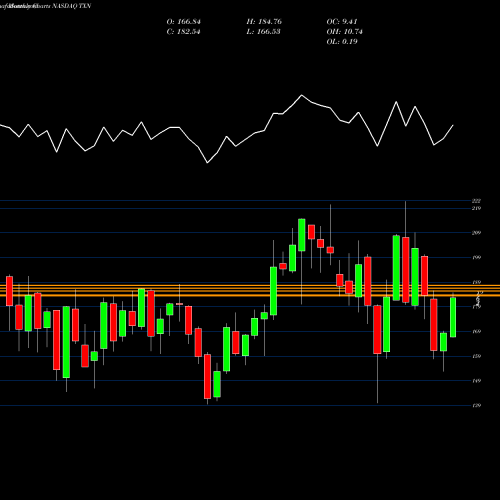Image resolution: width=500 pixels, height=500 pixels.
Task: Click the 139 price axis label
Action: coord(476,405)
